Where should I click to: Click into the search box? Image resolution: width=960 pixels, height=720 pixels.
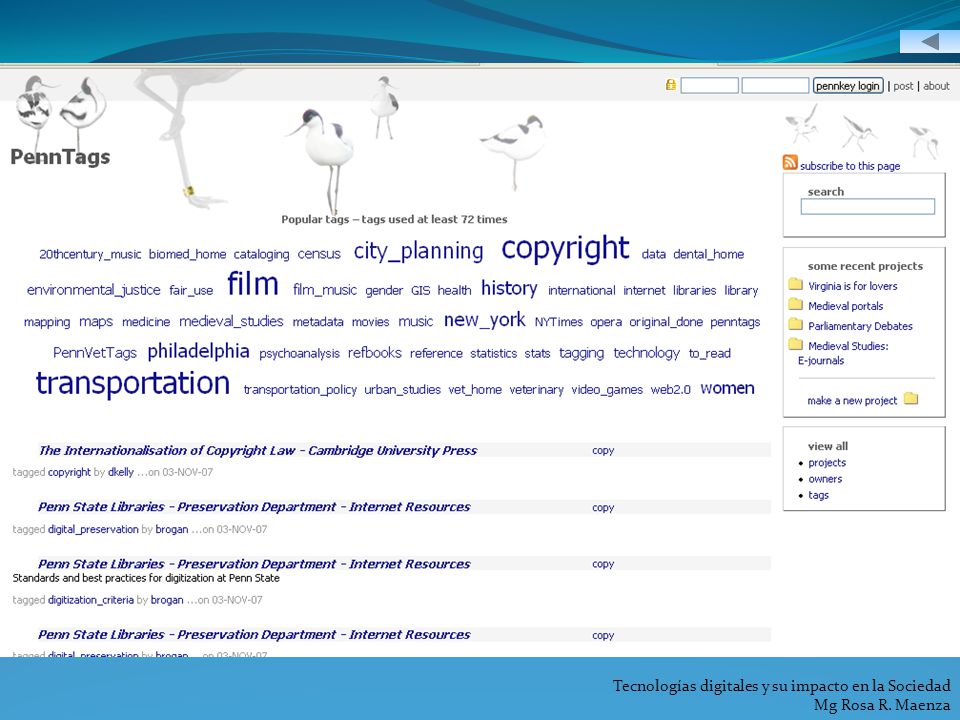click(x=868, y=207)
